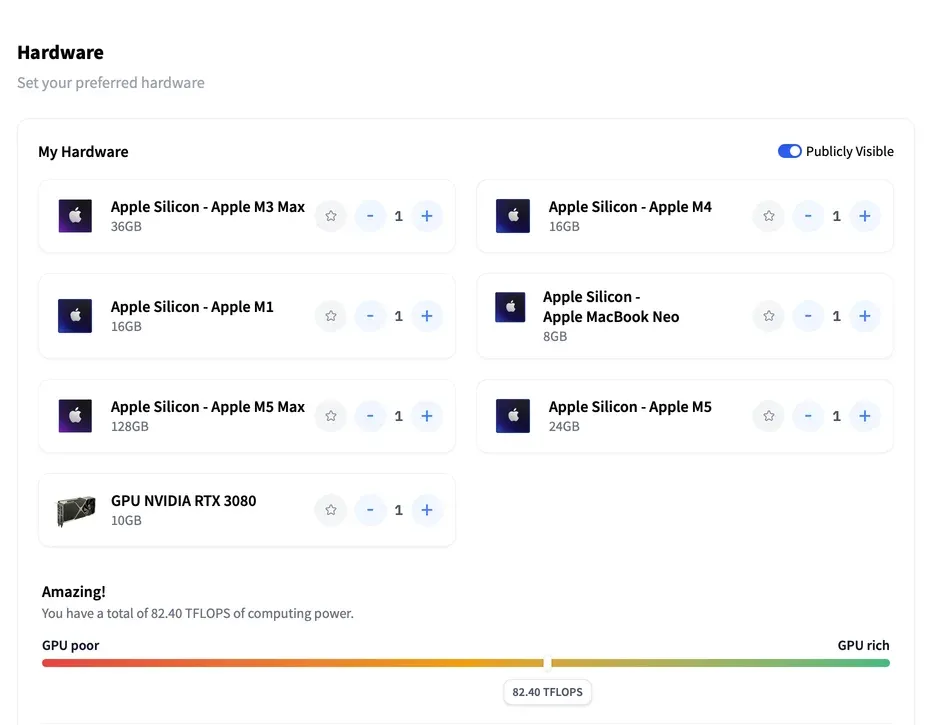Decrease Apple M5 24GB quantity
Viewport: 950px width, 725px height.
808,415
